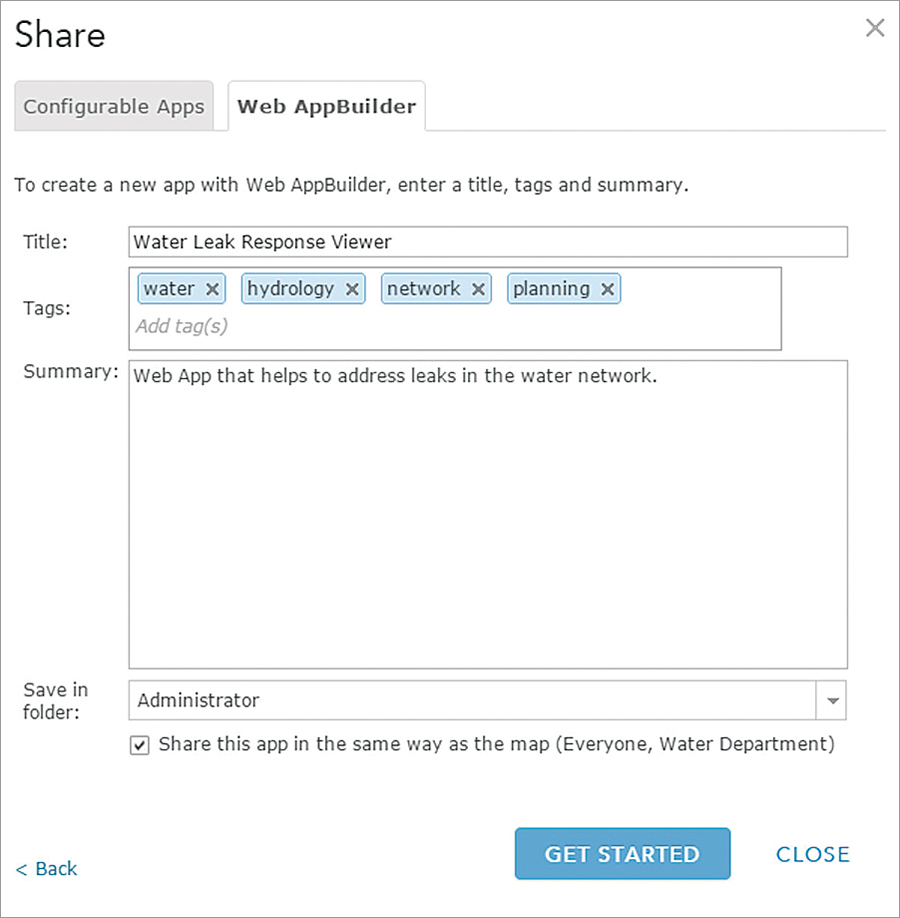The image size is (900, 918).
Task: Click into the Title text field
Action: click(487, 242)
